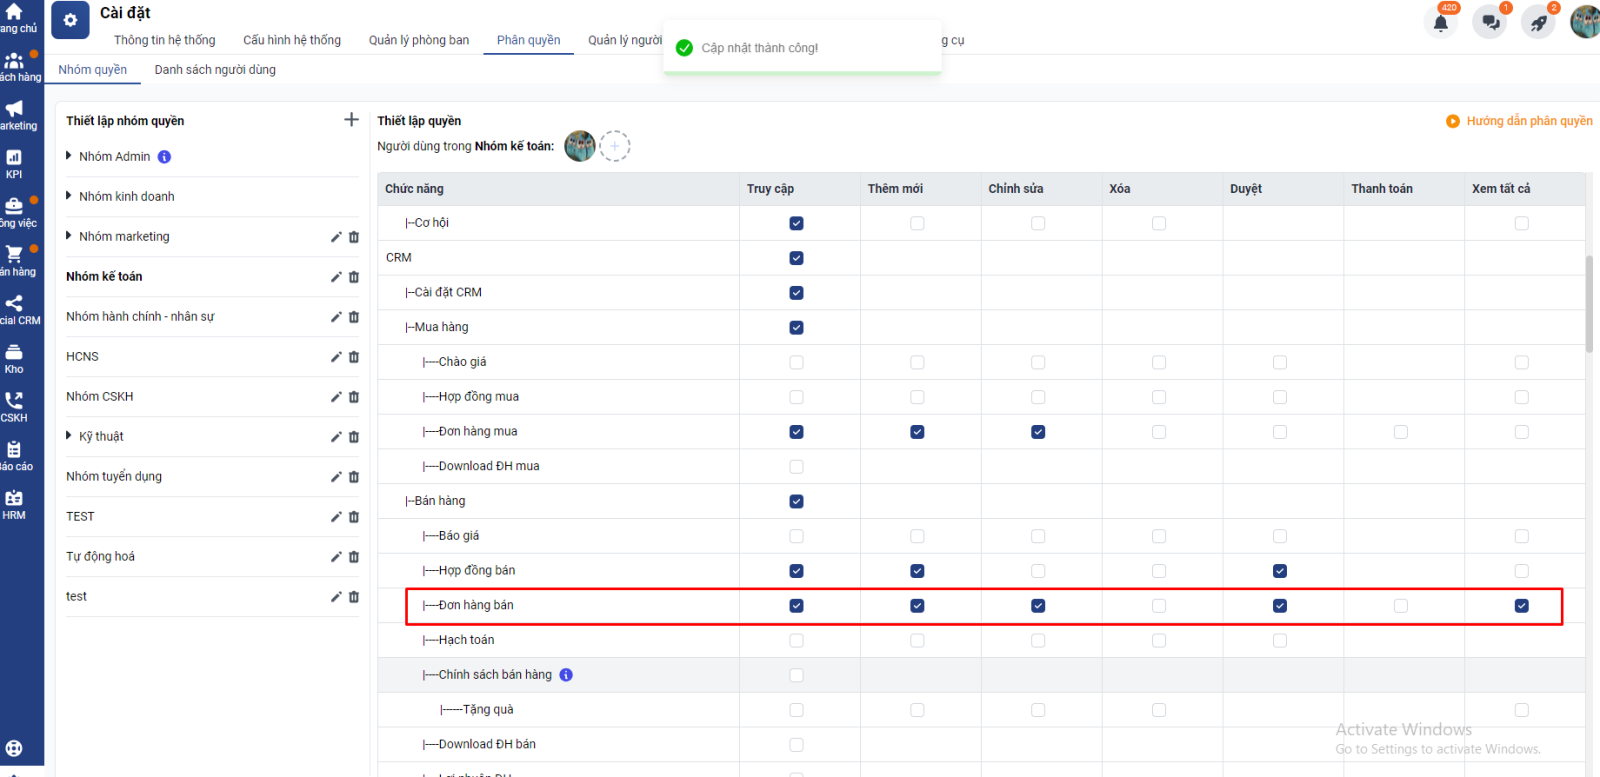The image size is (1600, 777).
Task: Open the chat messages icon
Action: coord(1490,23)
